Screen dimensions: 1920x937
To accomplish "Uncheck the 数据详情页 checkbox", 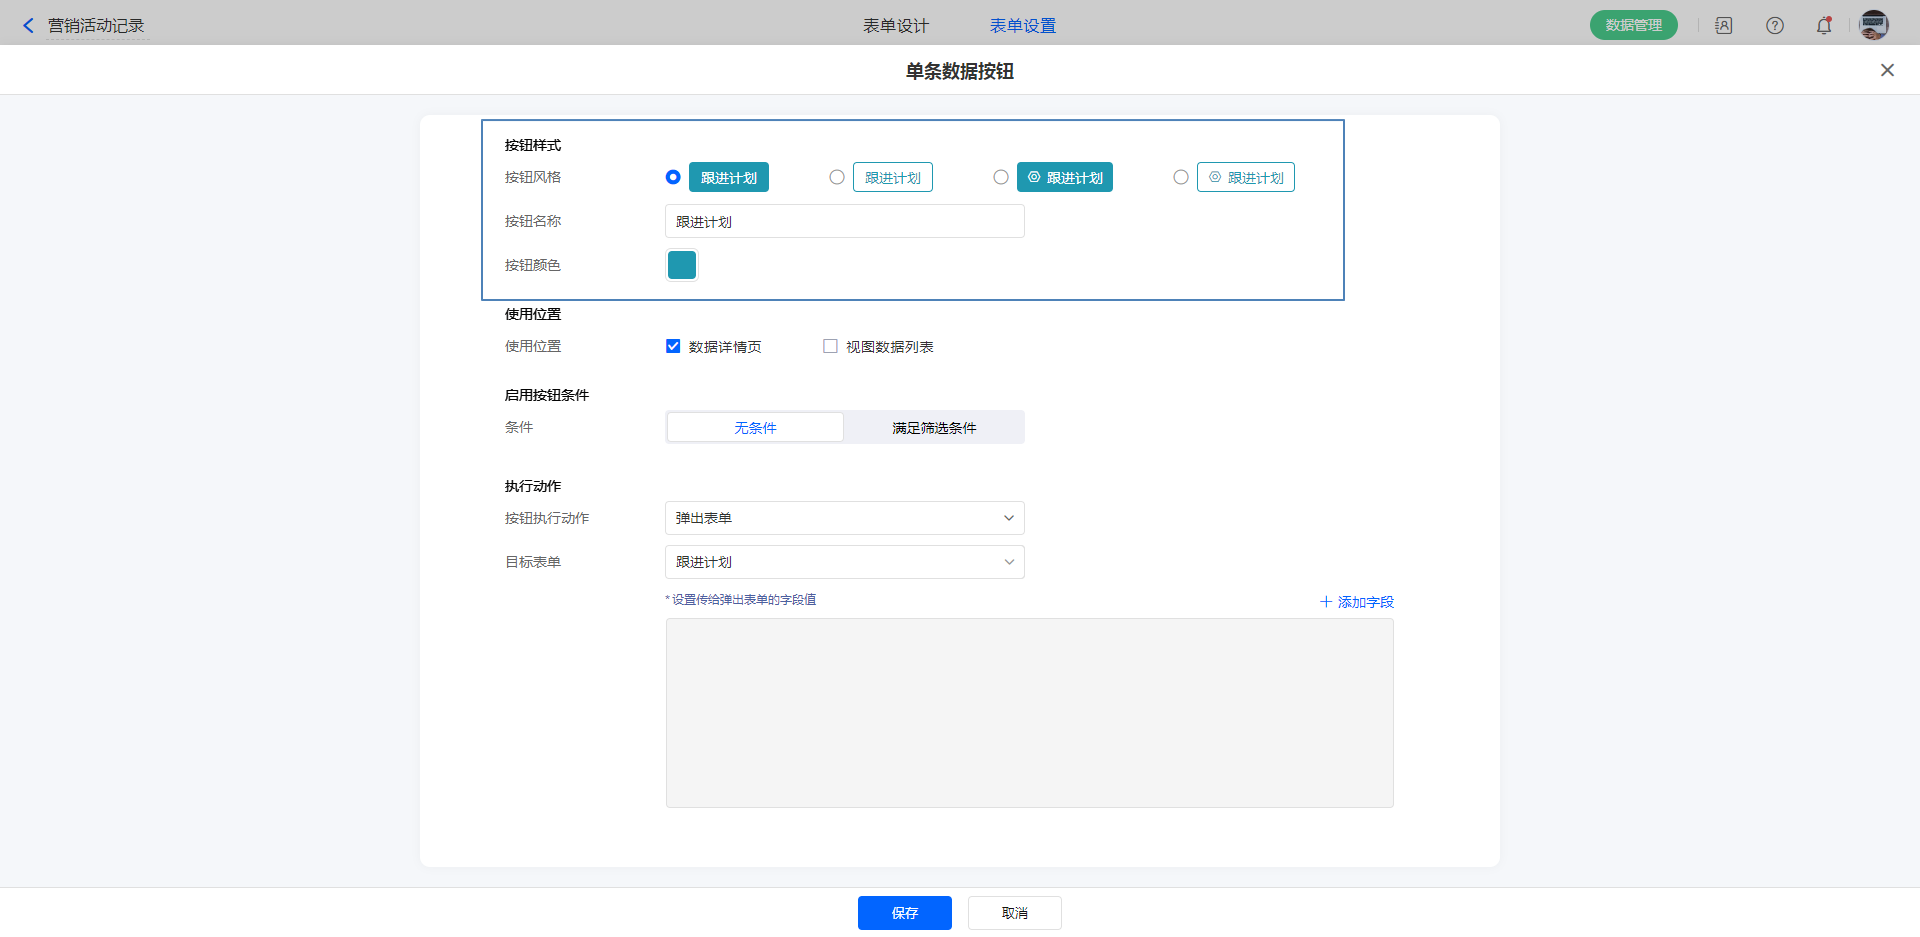I will click(x=673, y=346).
